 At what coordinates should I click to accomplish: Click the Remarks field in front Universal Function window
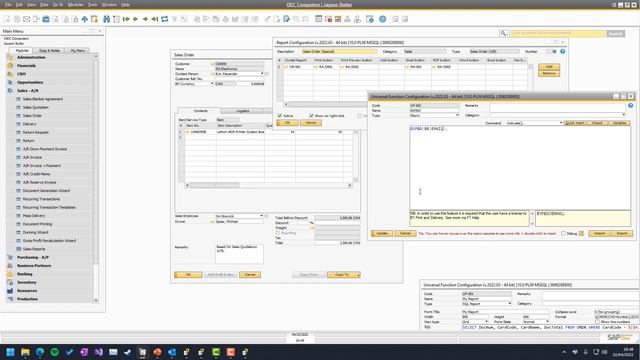pos(557,108)
